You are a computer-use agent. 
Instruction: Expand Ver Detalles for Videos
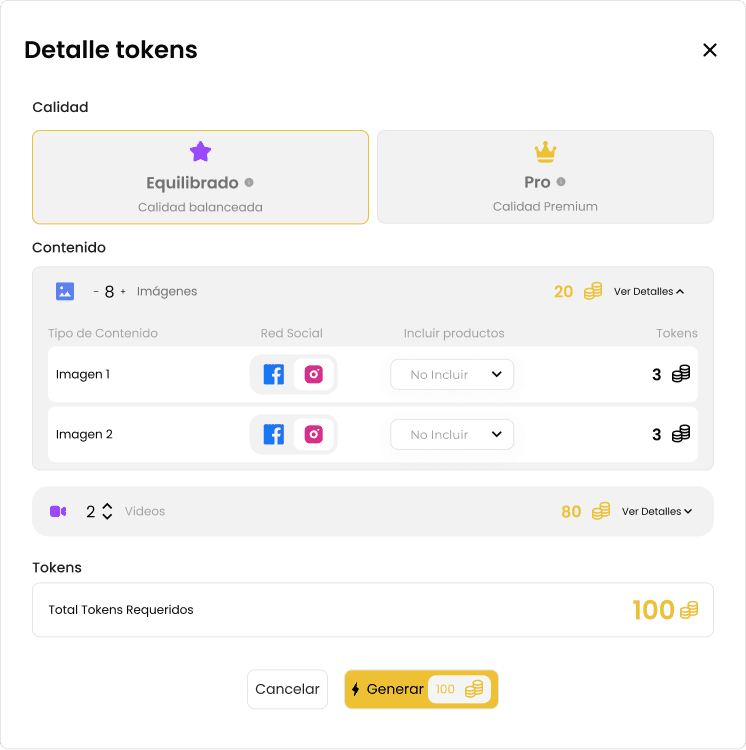click(x=657, y=512)
